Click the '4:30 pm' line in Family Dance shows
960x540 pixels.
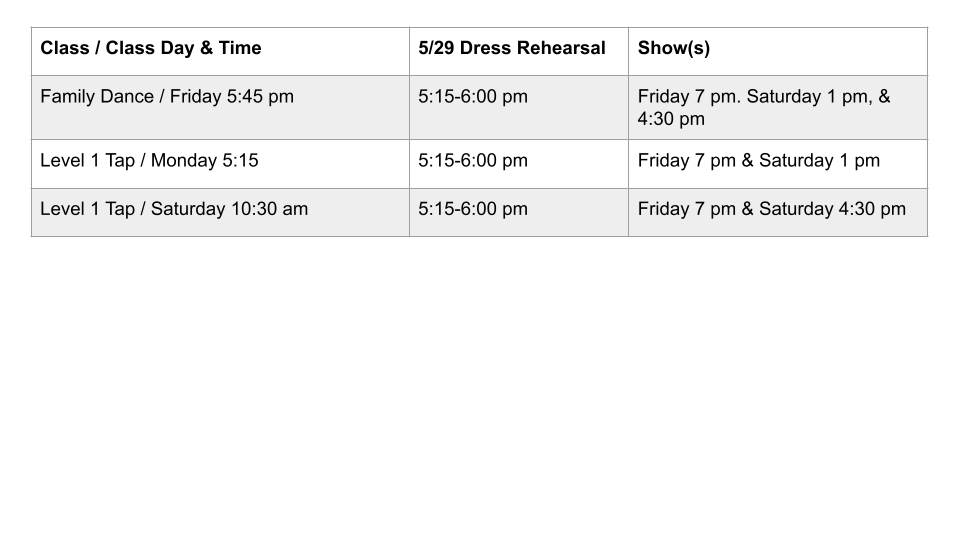tap(671, 119)
